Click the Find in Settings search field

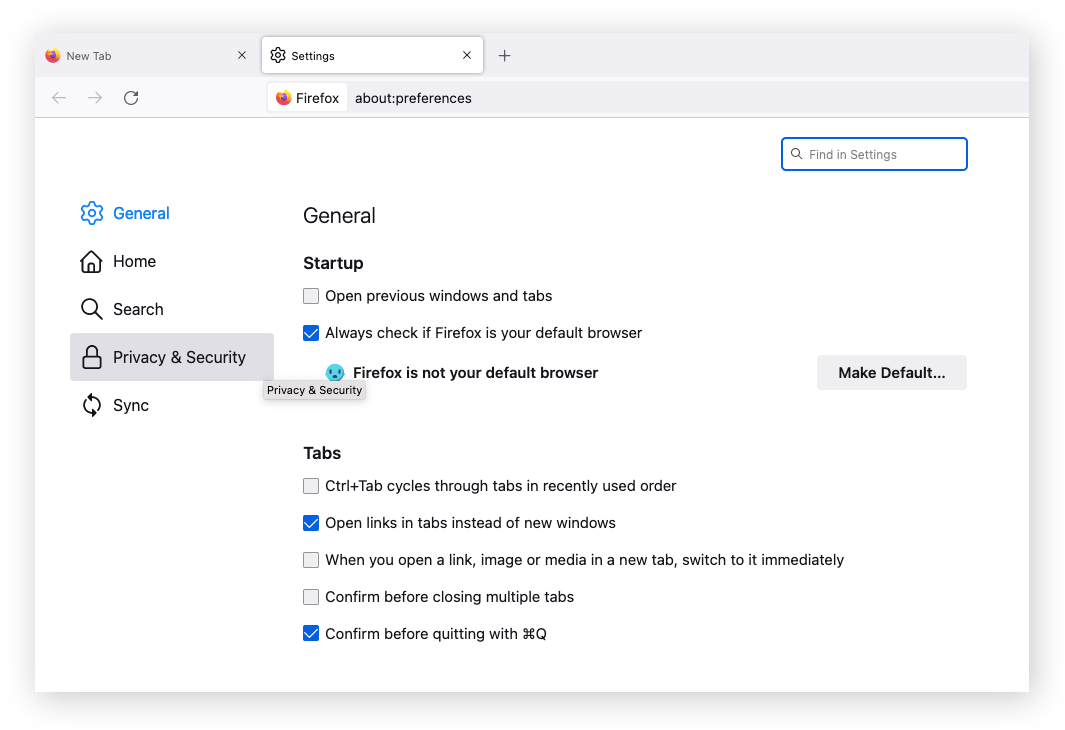click(874, 154)
